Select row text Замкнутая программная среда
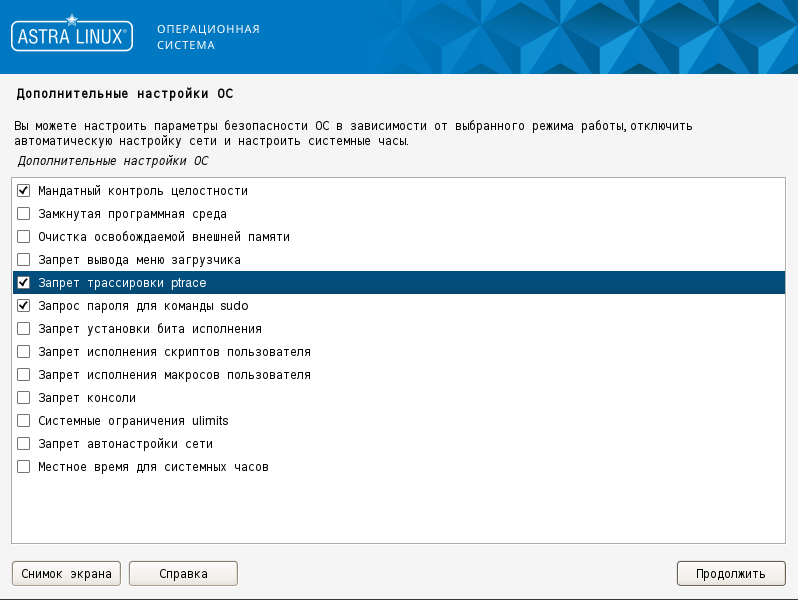Viewport: 798px width, 600px height. [x=132, y=214]
